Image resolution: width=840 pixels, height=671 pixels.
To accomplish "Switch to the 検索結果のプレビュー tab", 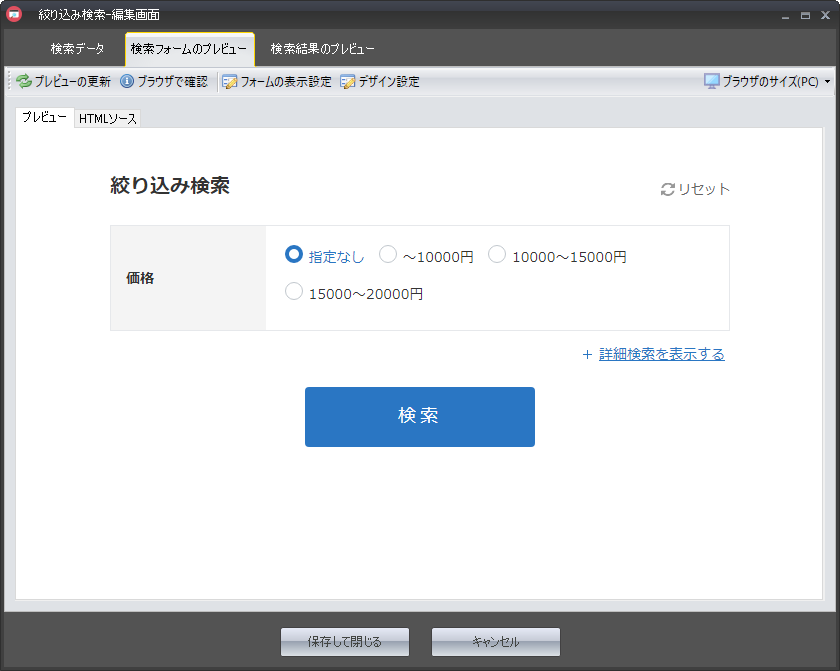I will click(322, 49).
